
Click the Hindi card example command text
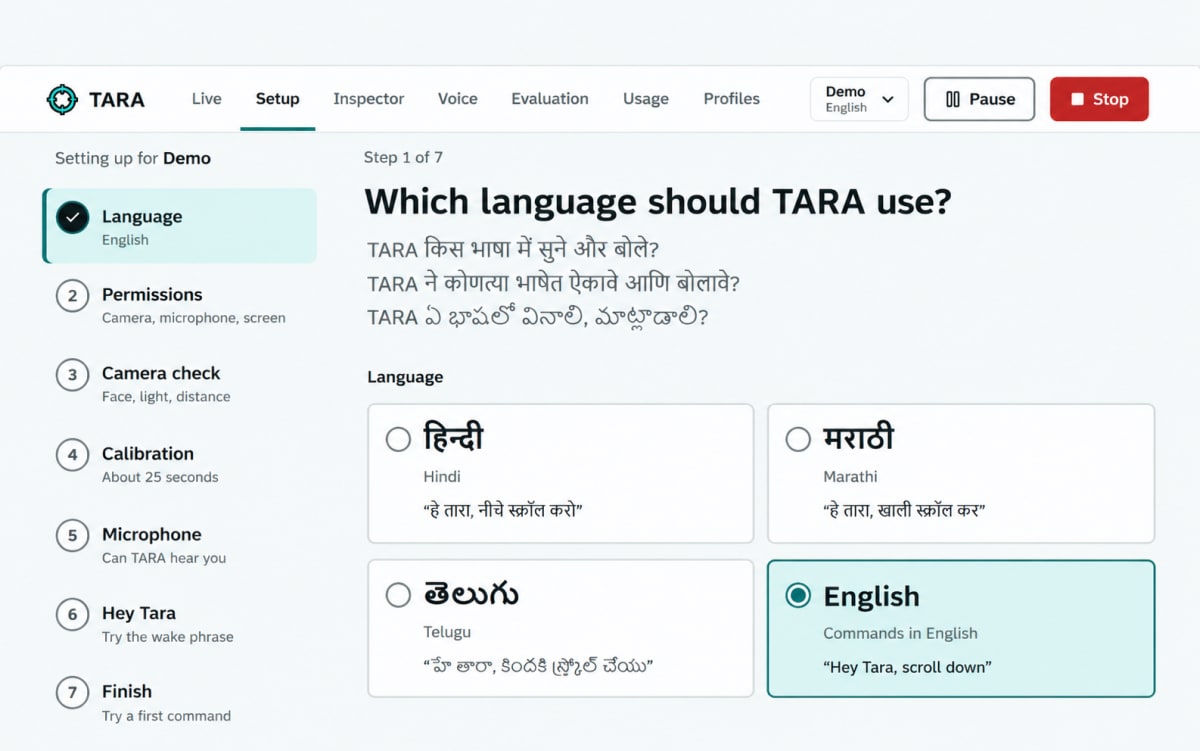(503, 510)
